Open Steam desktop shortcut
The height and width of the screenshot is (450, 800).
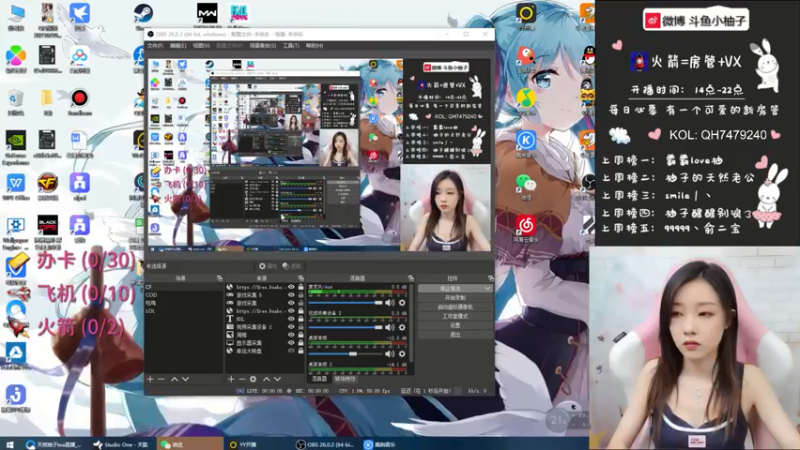(143, 15)
